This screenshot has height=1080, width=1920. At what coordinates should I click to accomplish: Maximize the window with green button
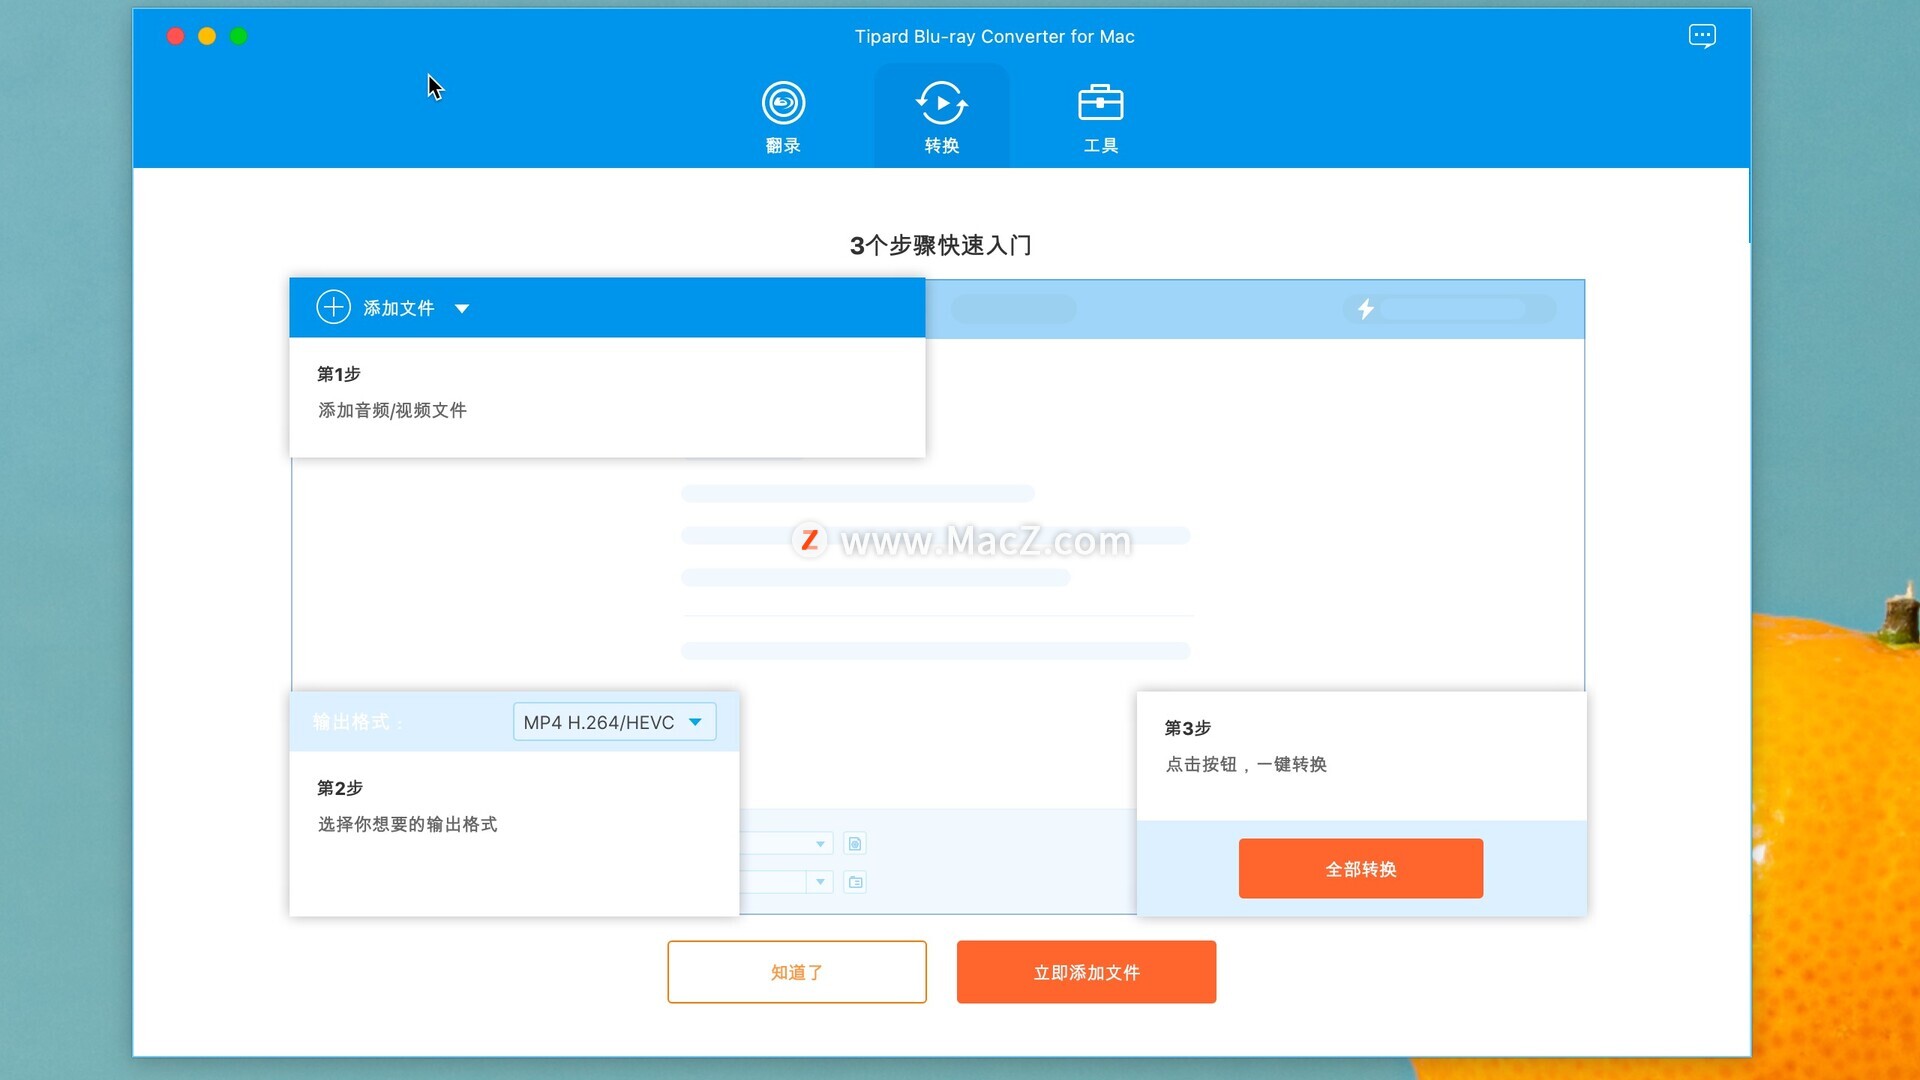(239, 37)
